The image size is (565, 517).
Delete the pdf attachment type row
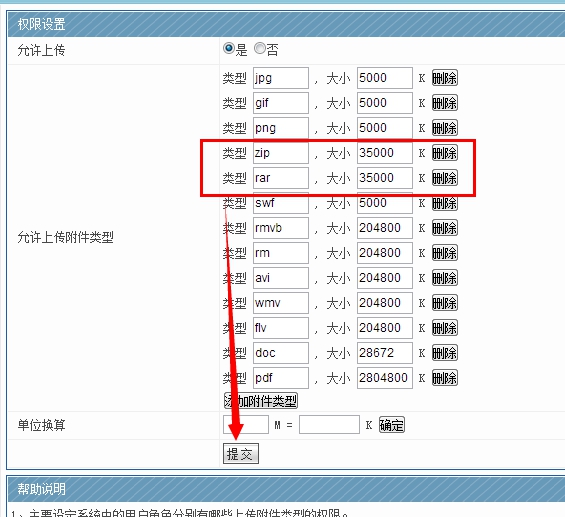pos(445,378)
